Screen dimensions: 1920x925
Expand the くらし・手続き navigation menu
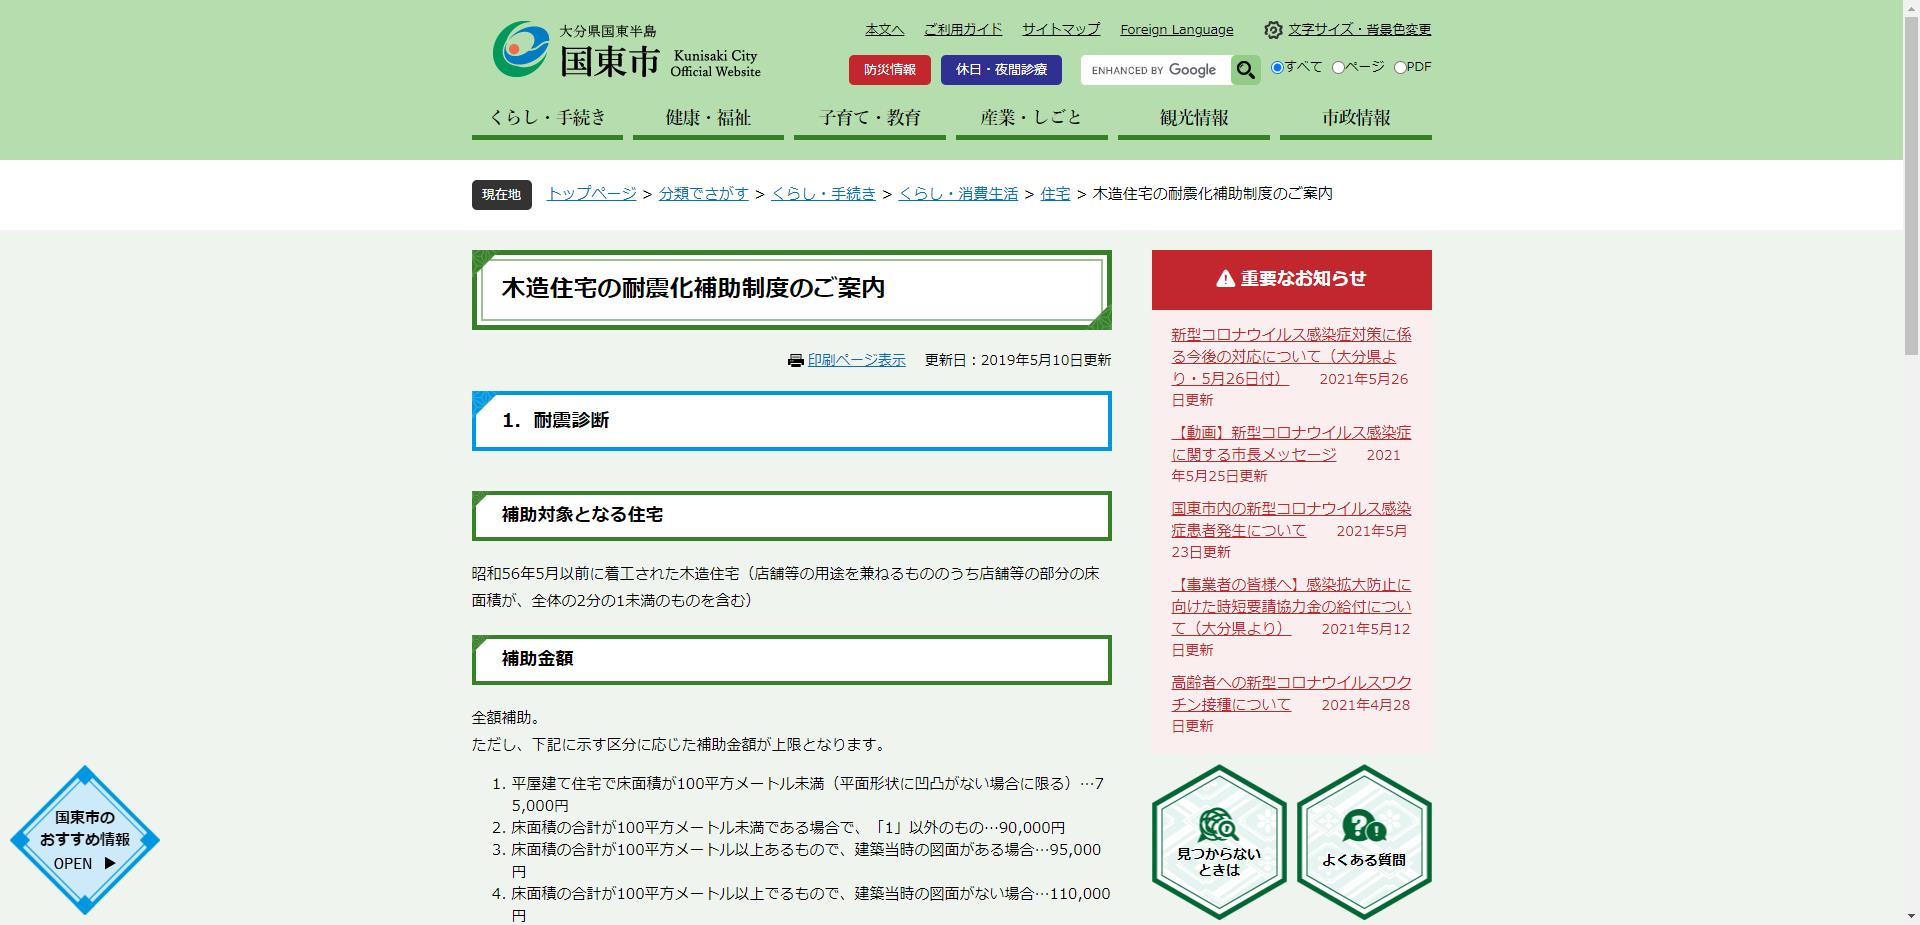547,117
